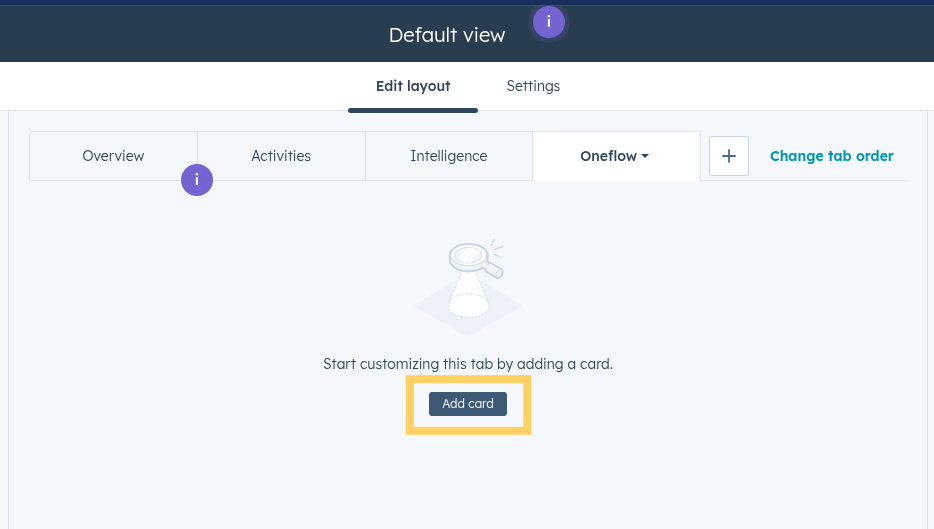Click the underline indicator below Edit layout

pyautogui.click(x=413, y=110)
